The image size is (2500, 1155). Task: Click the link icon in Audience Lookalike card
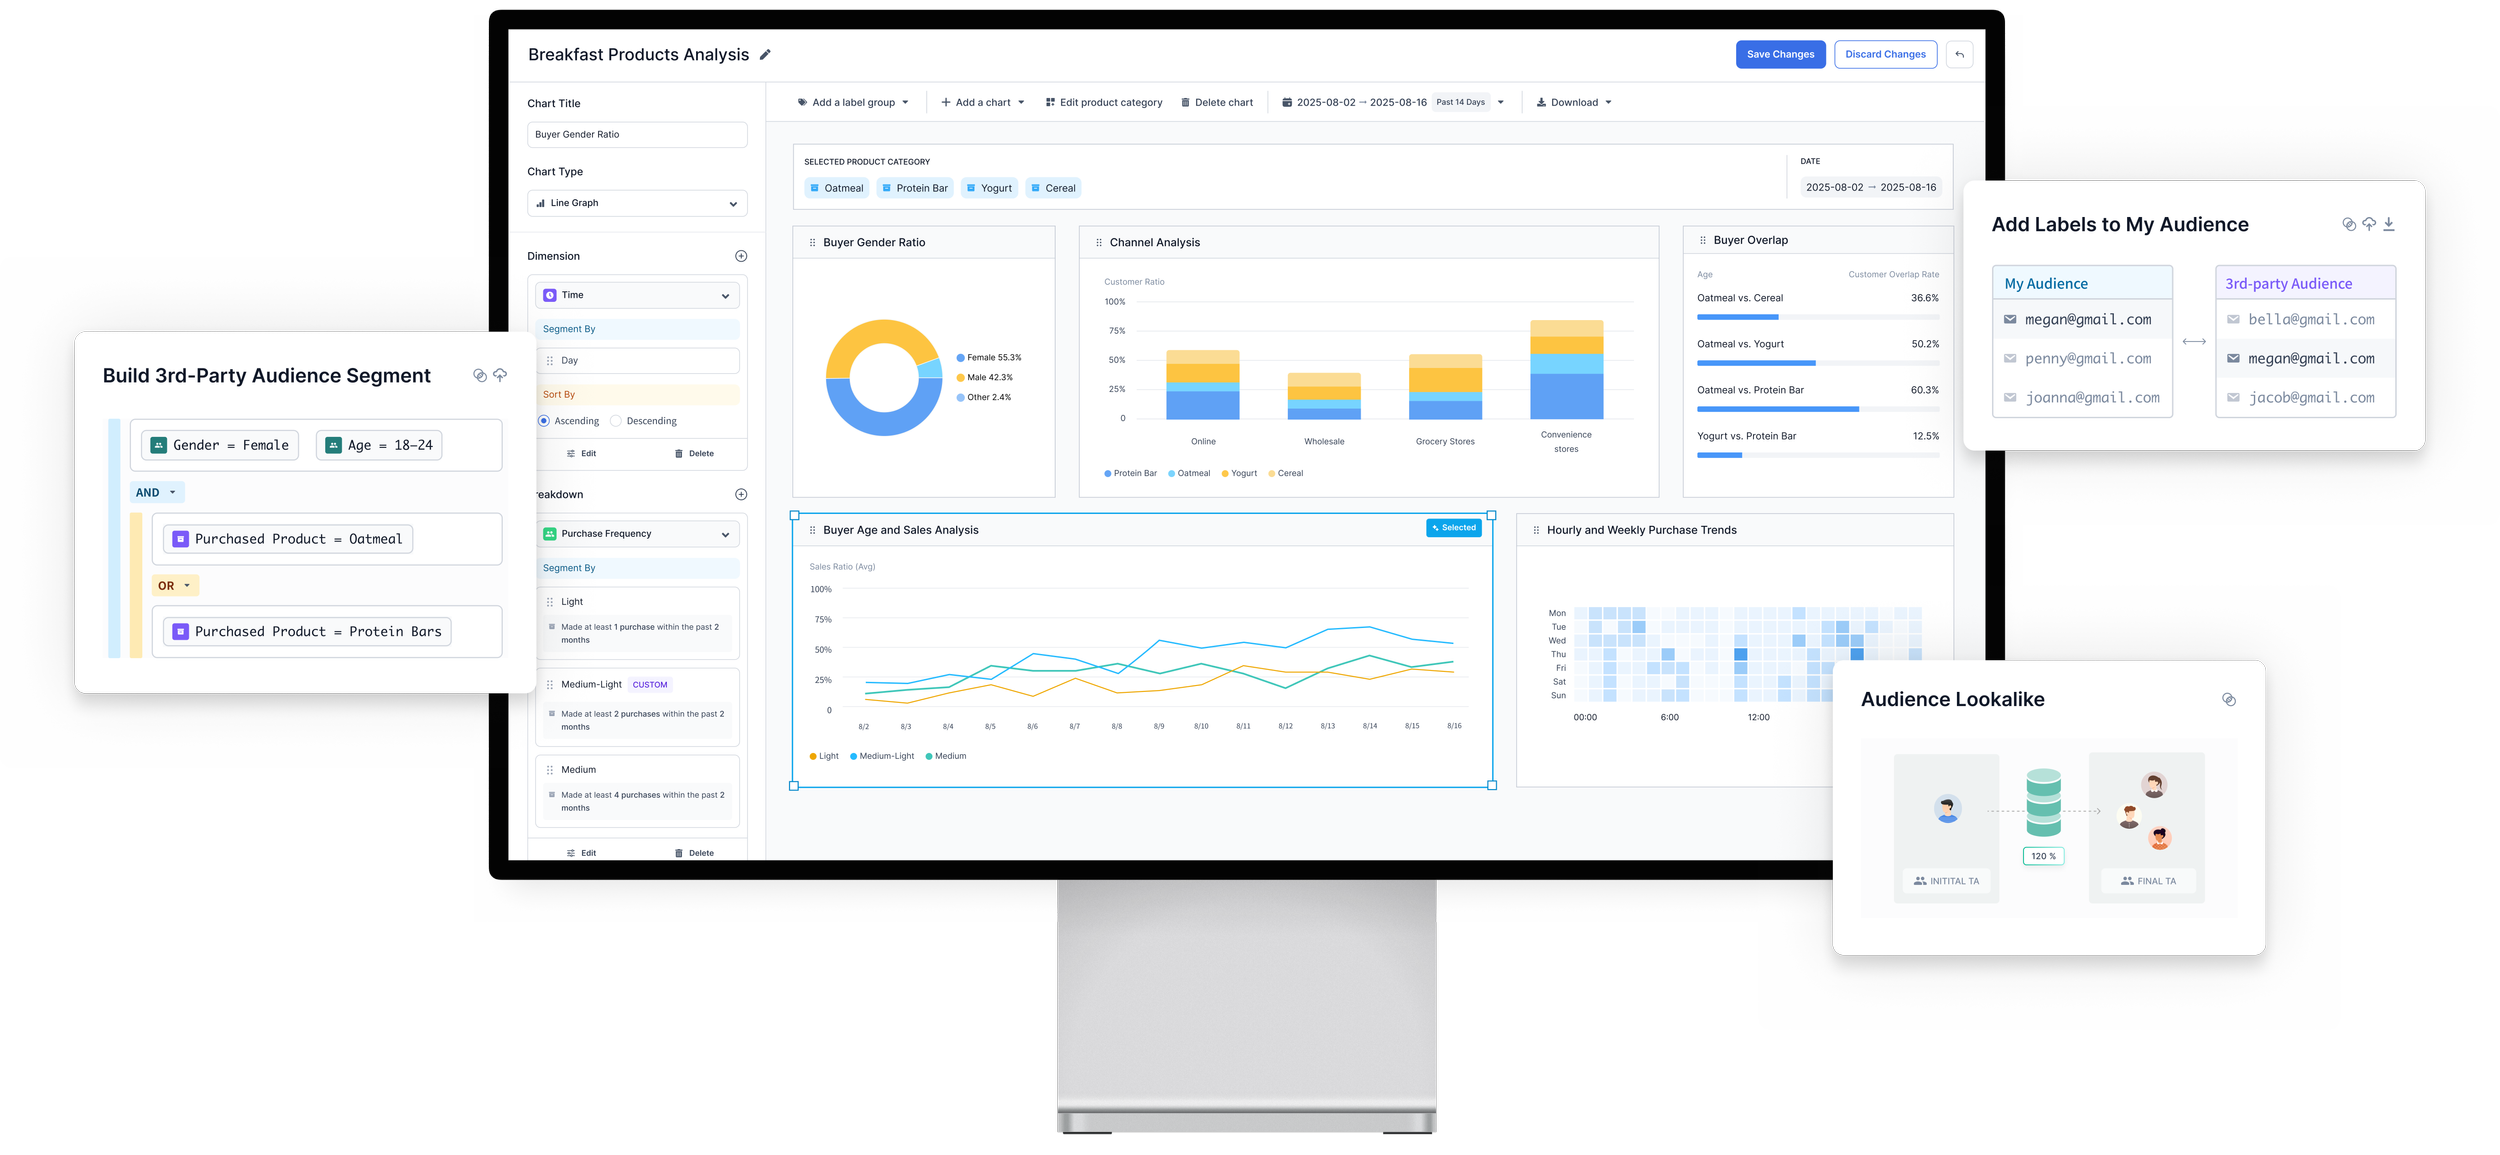point(2229,699)
